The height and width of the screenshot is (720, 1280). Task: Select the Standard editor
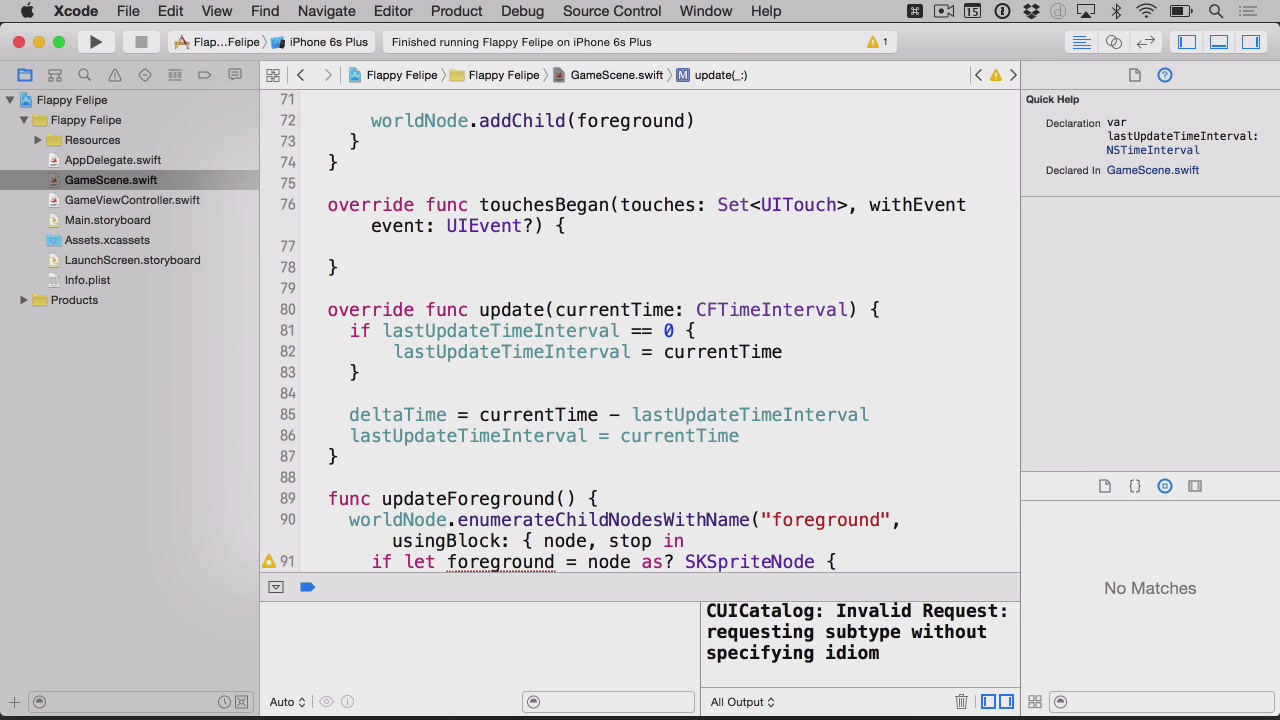(x=1081, y=42)
